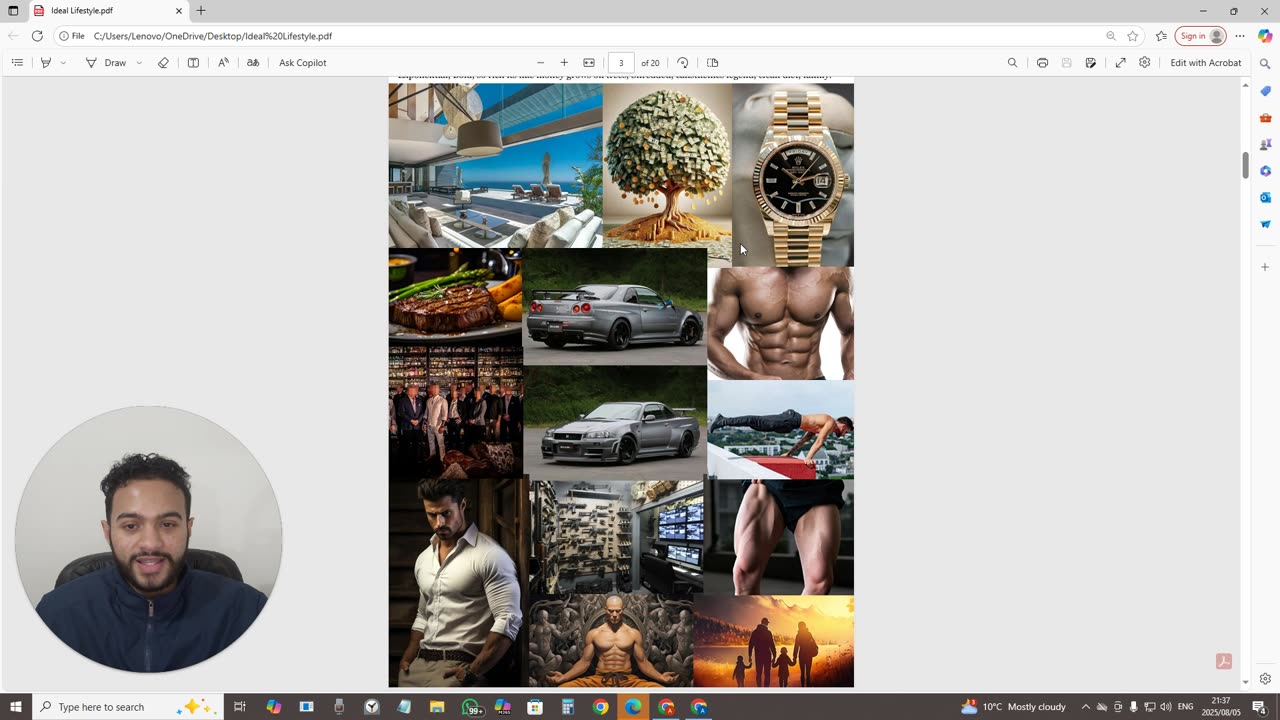Click the PDF vertical scrollbar thumb
This screenshot has width=1280, height=720.
point(1245,166)
